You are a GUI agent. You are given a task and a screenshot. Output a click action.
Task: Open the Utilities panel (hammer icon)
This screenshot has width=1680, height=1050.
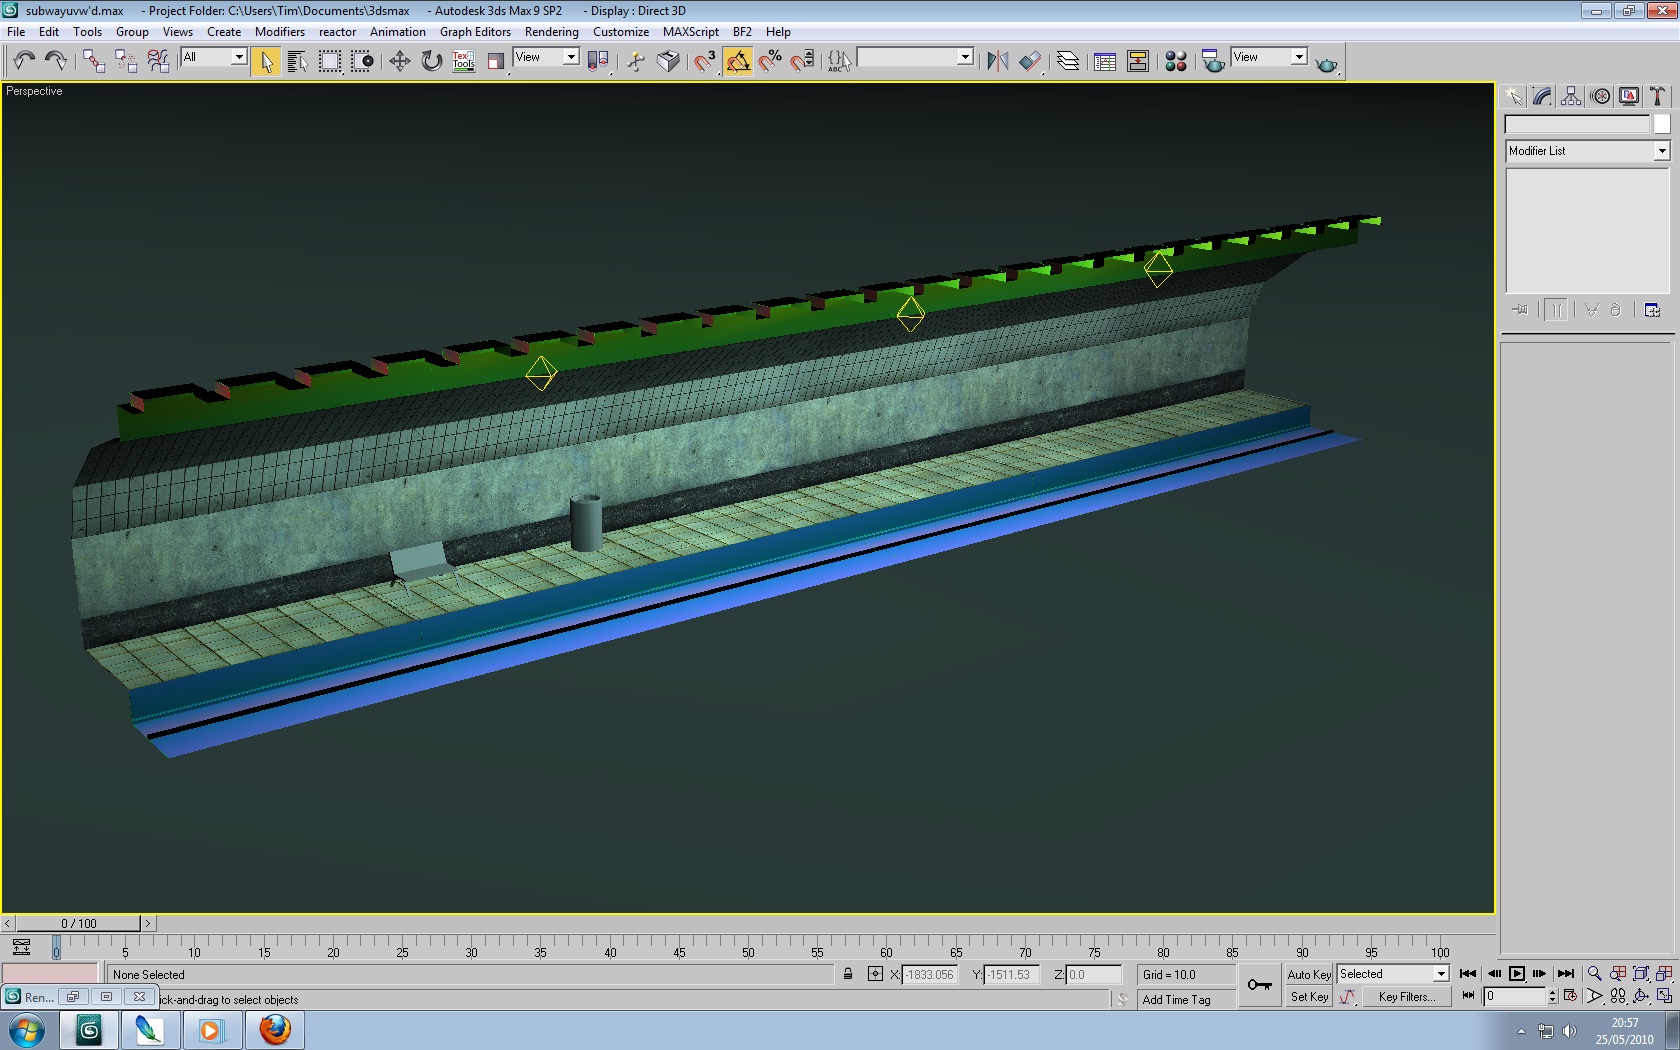point(1657,96)
